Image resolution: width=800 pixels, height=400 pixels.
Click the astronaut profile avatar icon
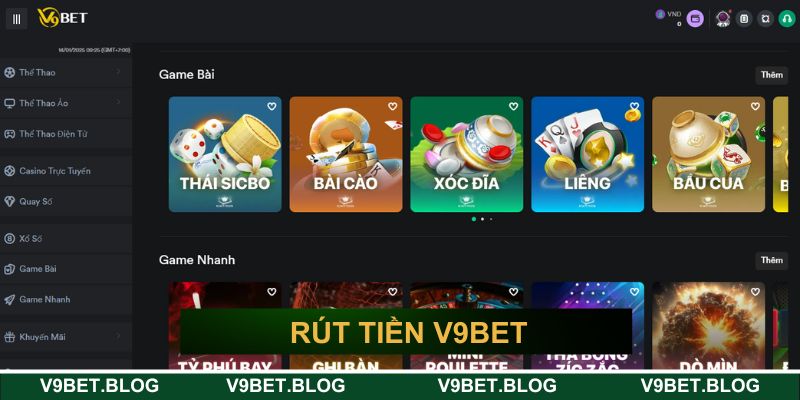722,19
